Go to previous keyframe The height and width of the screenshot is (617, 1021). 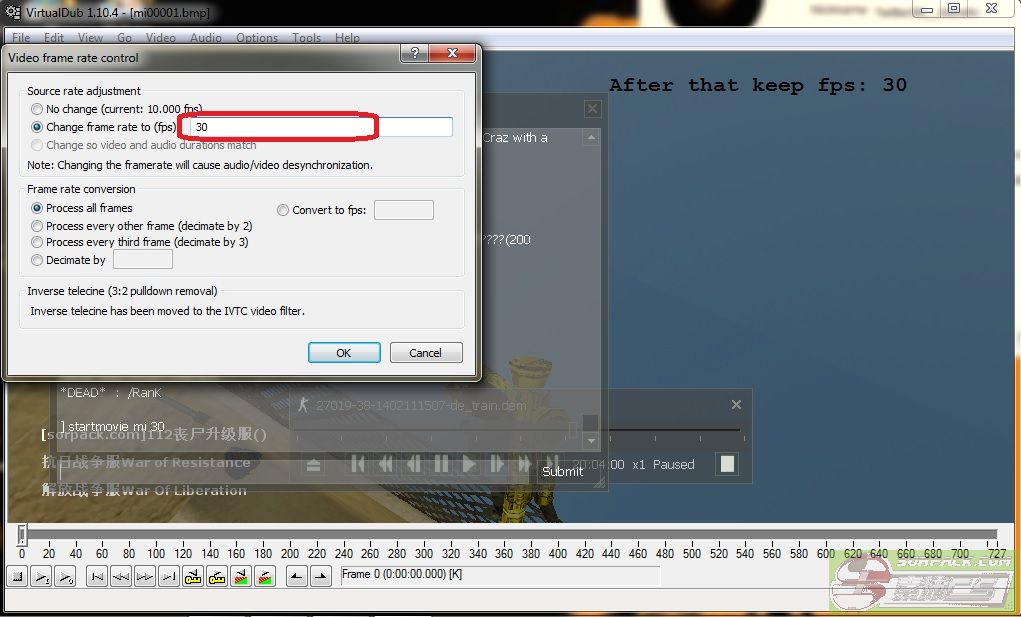193,576
